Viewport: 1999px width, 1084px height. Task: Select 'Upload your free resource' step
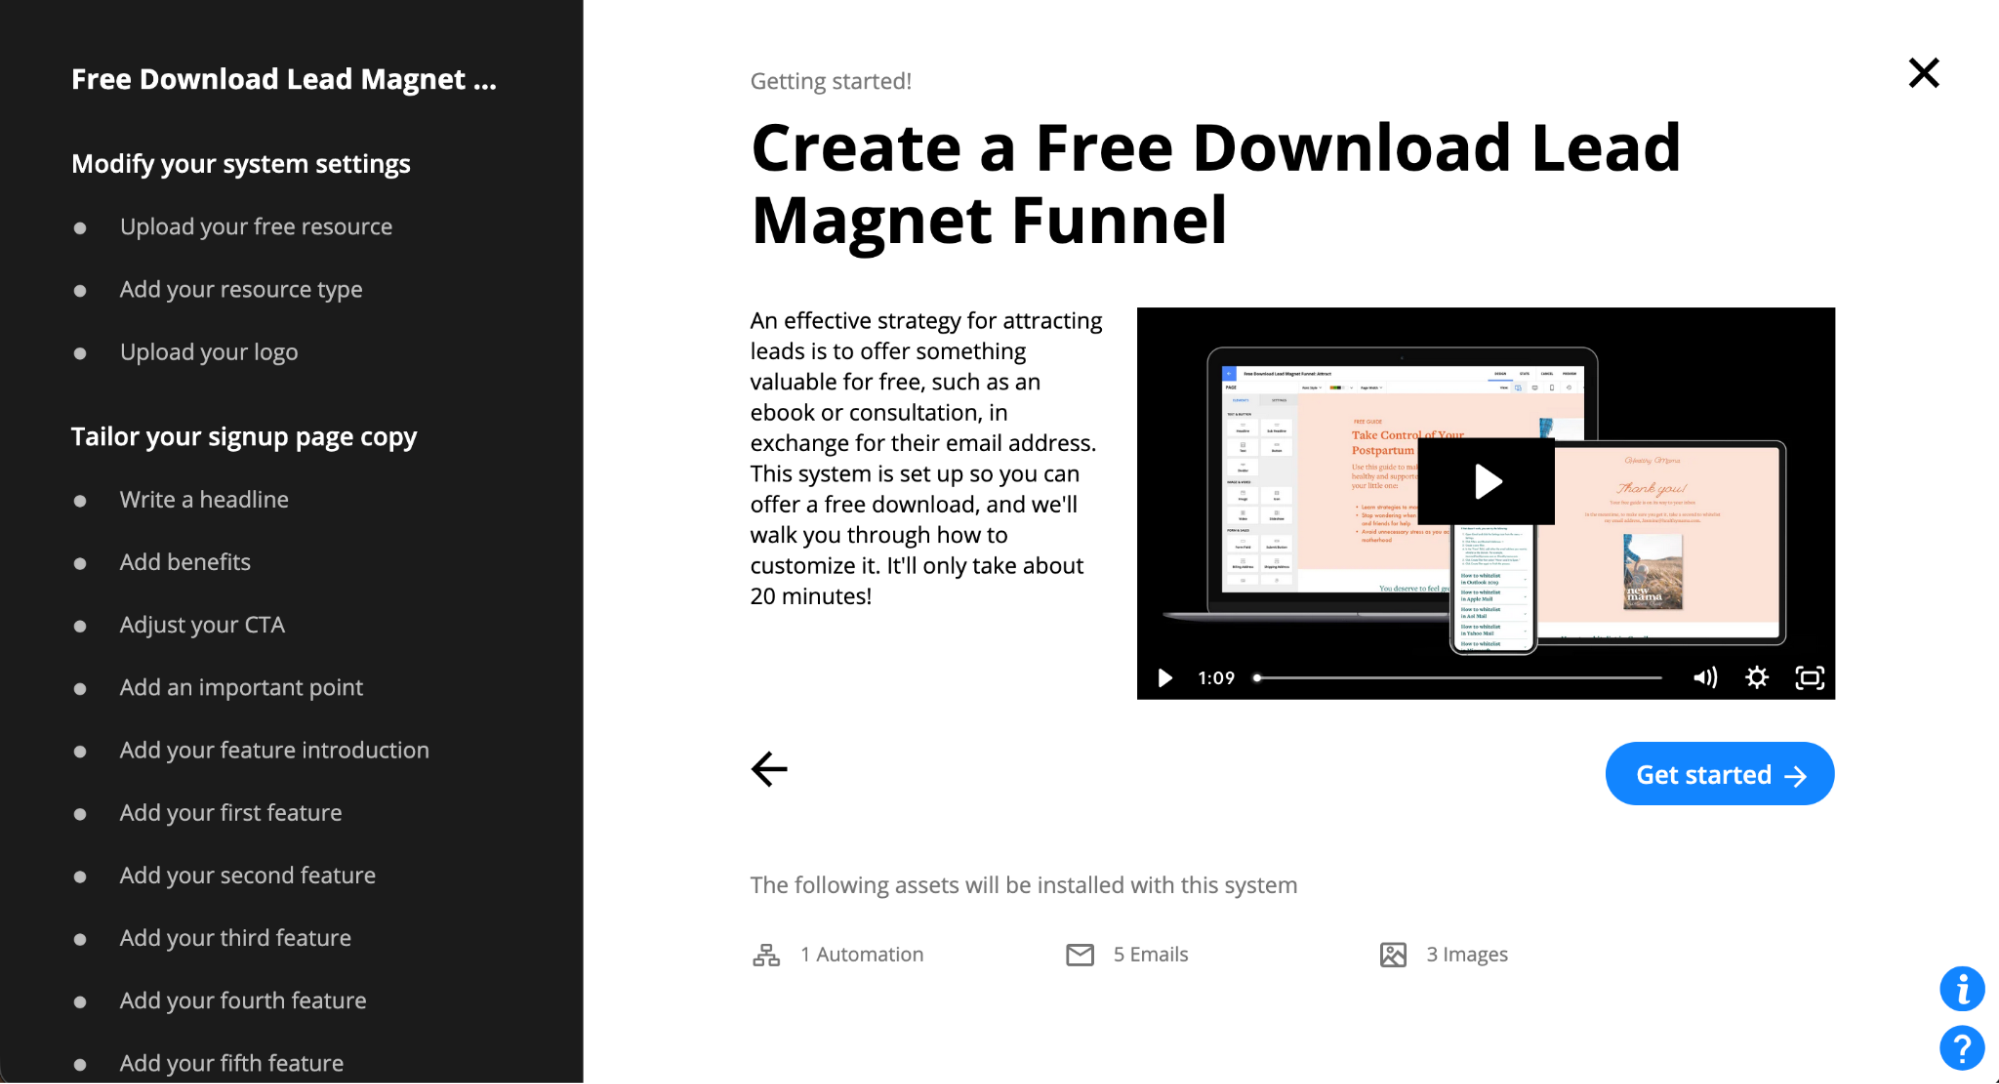256,227
